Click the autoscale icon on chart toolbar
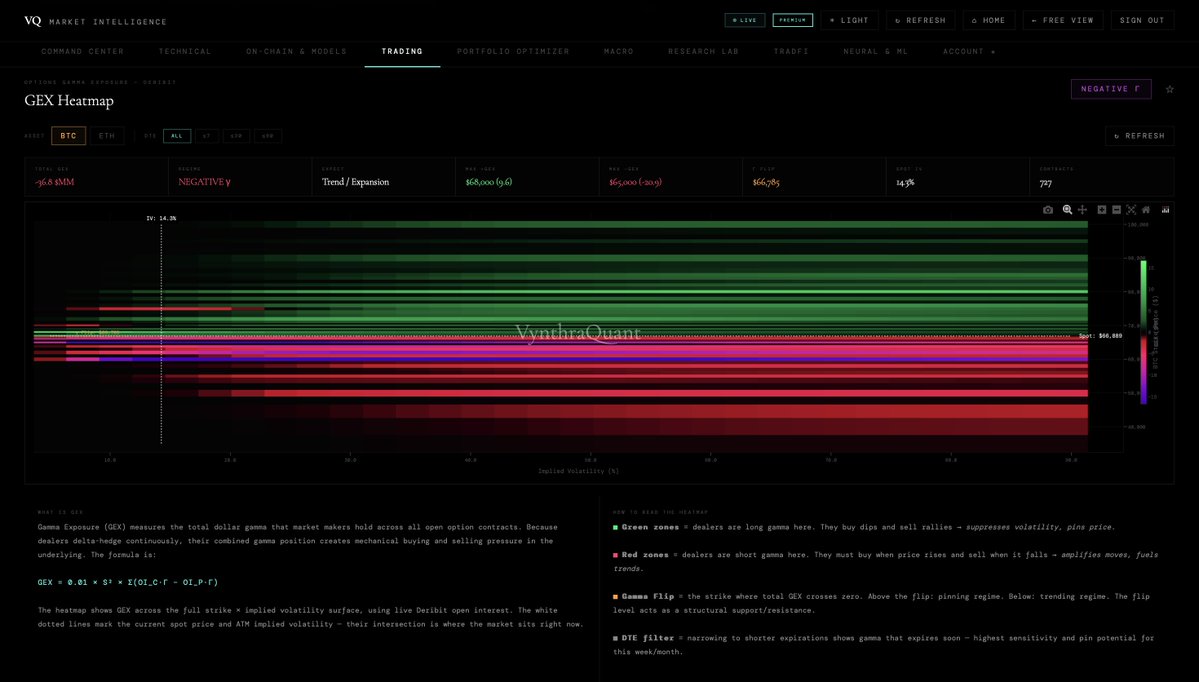Image resolution: width=1199 pixels, height=682 pixels. [1131, 209]
